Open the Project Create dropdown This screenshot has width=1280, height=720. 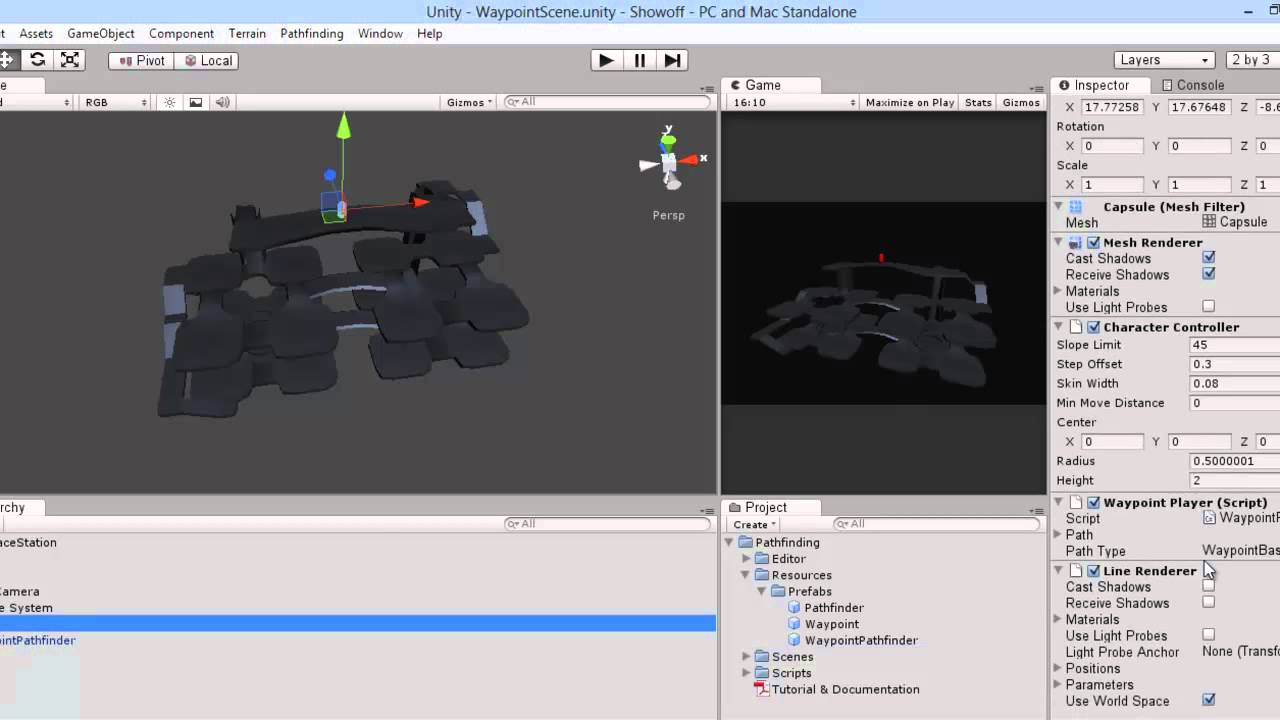coord(755,524)
